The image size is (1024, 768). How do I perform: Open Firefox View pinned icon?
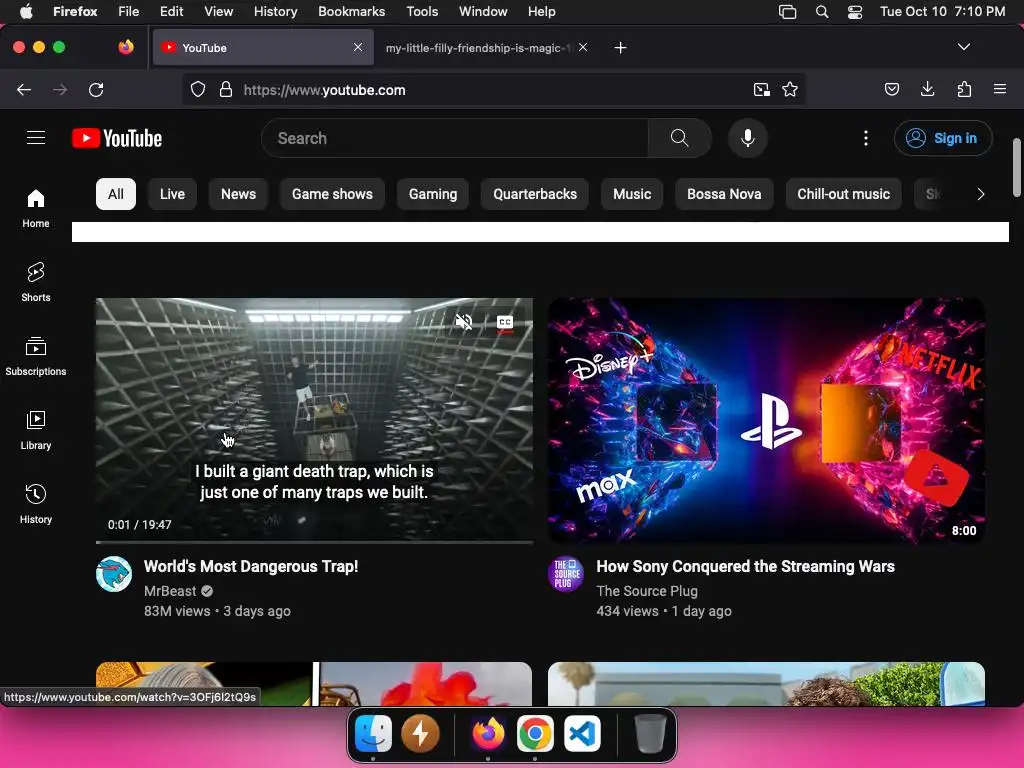click(126, 47)
